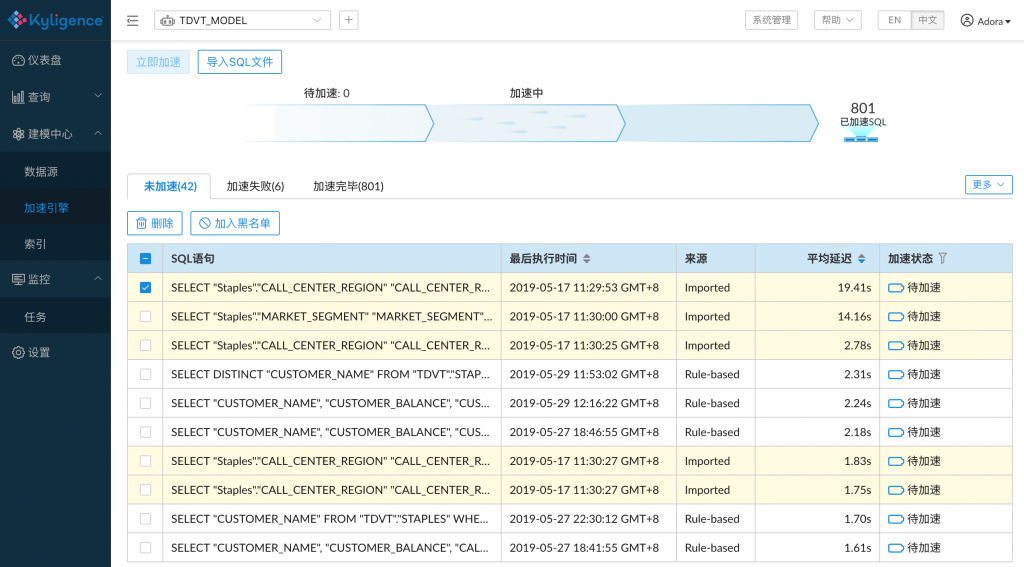Click 加入黑名单 button
Image resolution: width=1024 pixels, height=567 pixels.
[x=235, y=223]
